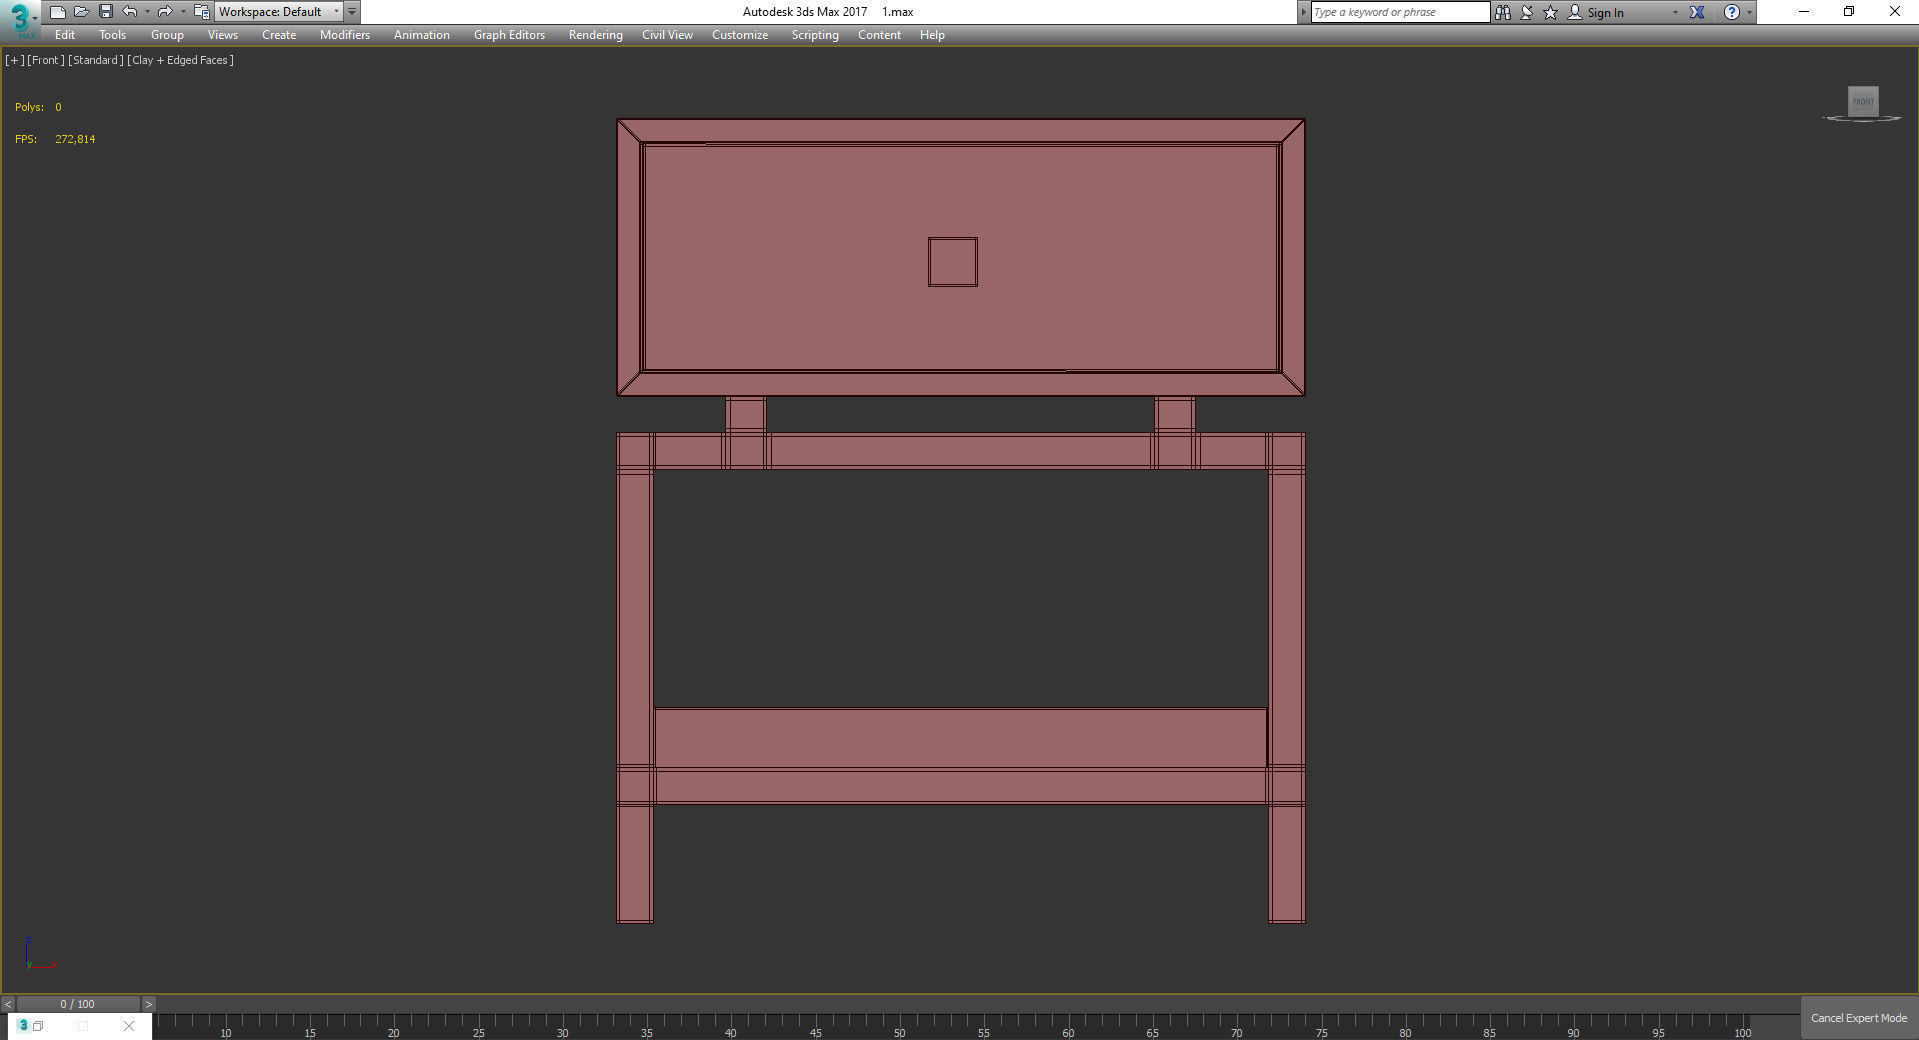Restore the minimized 3ds Max child window
Image resolution: width=1919 pixels, height=1040 pixels.
(x=38, y=1026)
